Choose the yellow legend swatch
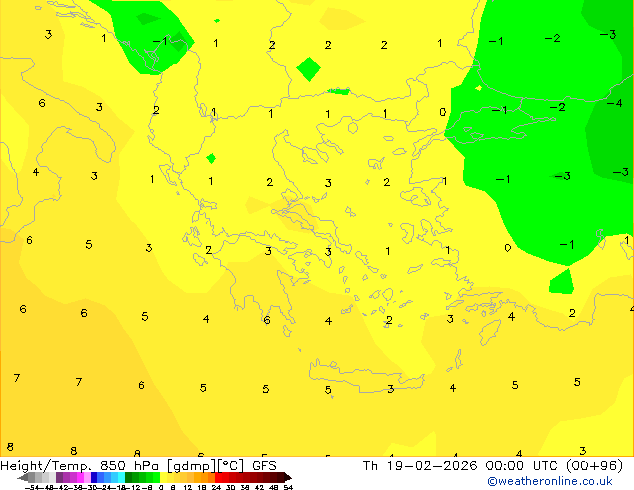634x490 pixels. [163, 477]
